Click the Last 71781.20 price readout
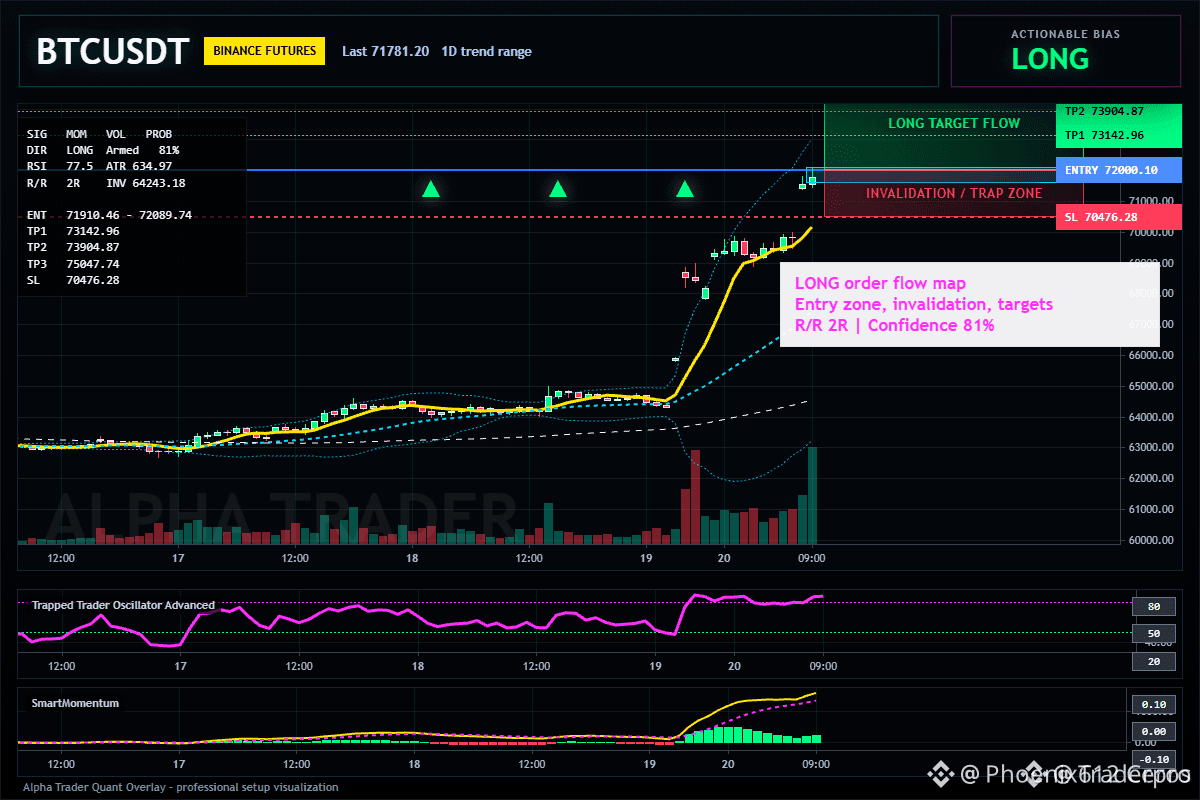The height and width of the screenshot is (800, 1200). [385, 51]
